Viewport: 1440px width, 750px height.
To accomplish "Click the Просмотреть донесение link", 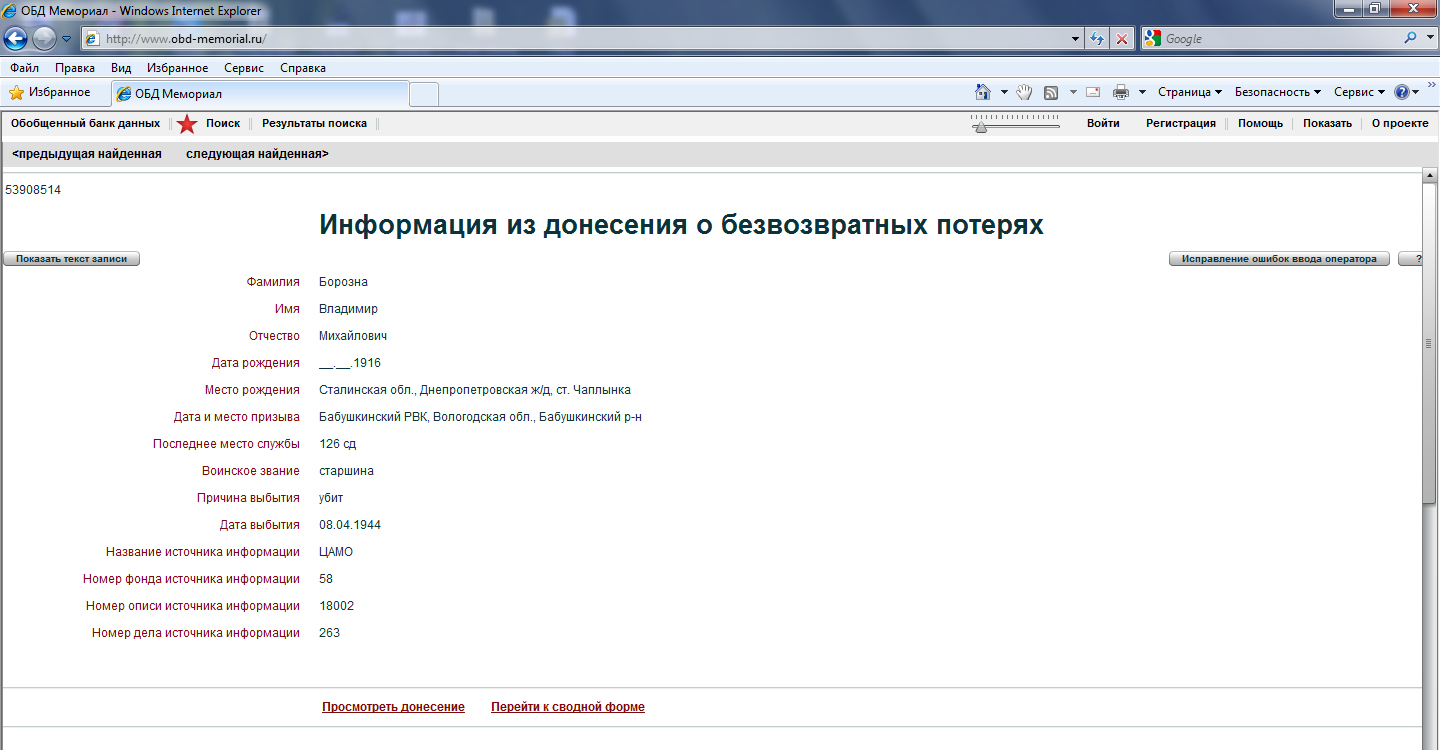I will coord(393,707).
